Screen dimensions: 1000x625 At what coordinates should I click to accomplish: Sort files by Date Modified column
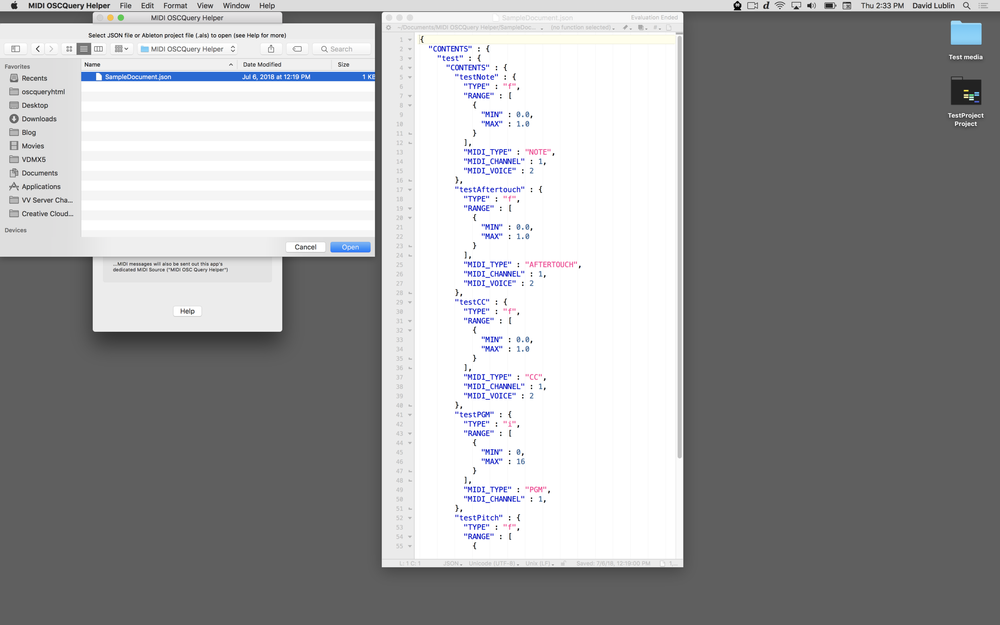click(x=284, y=64)
